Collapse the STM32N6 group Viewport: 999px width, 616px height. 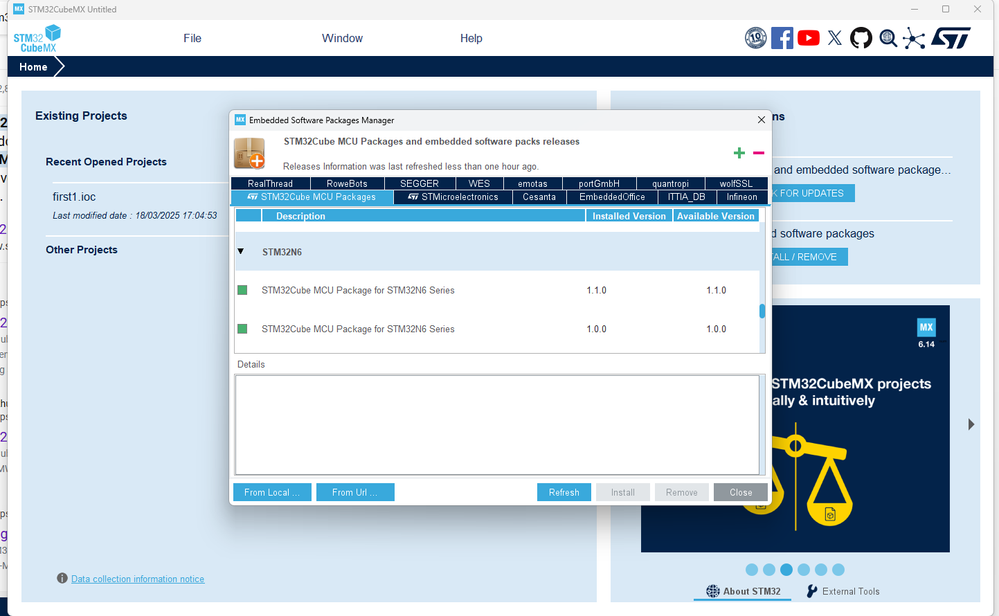tap(241, 252)
